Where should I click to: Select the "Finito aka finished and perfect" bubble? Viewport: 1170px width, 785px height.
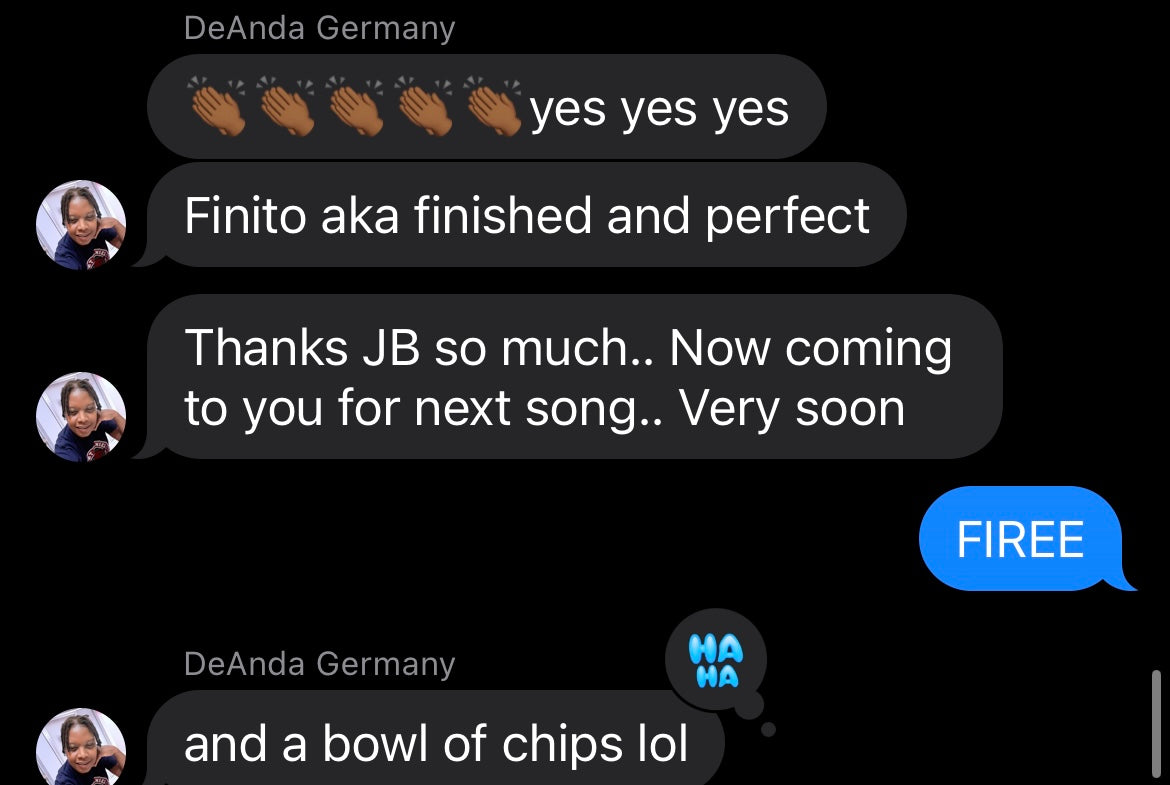coord(527,215)
